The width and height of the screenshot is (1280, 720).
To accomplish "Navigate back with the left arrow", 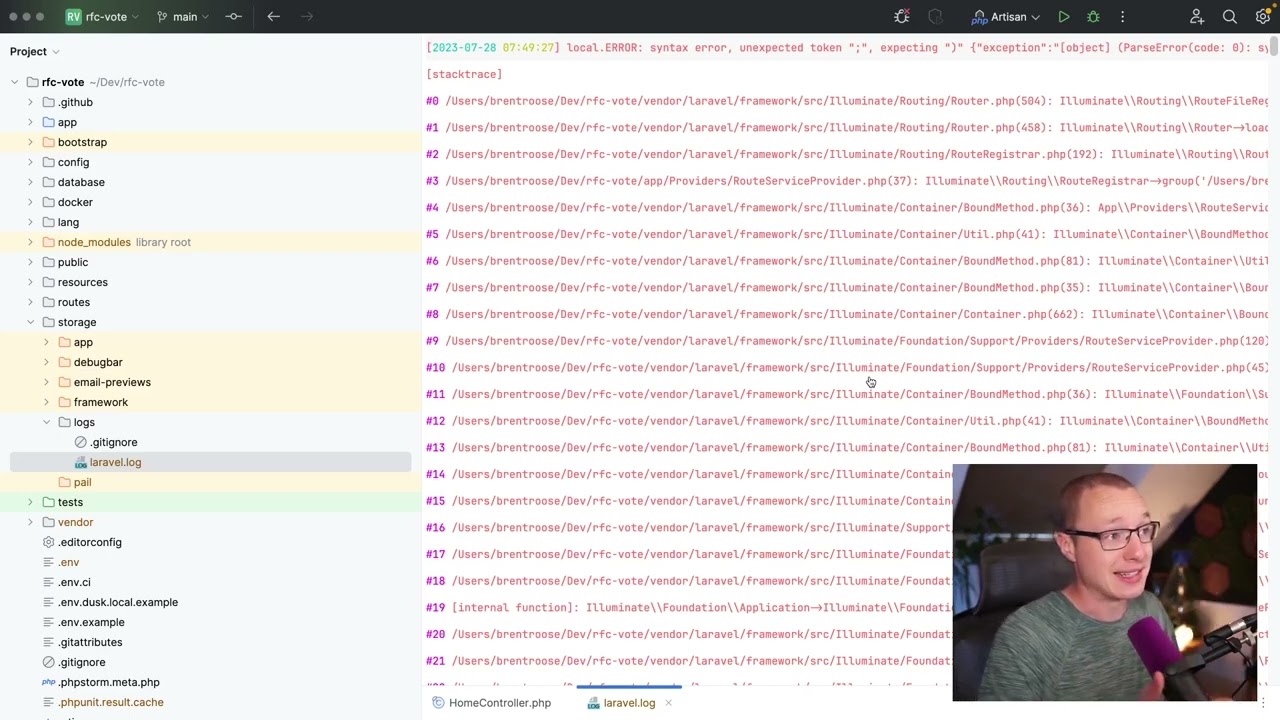I will click(273, 17).
